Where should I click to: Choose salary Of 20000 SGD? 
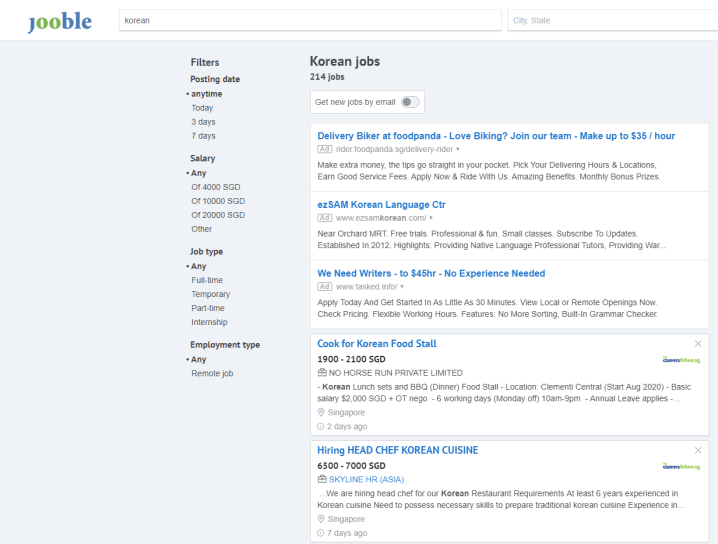coord(218,215)
